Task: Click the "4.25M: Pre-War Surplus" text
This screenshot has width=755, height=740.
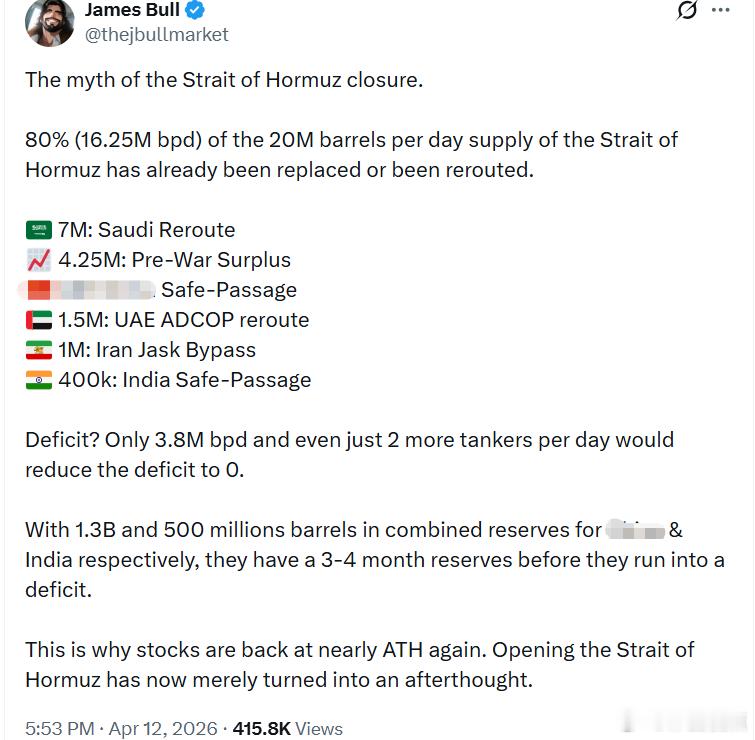Action: (x=175, y=260)
